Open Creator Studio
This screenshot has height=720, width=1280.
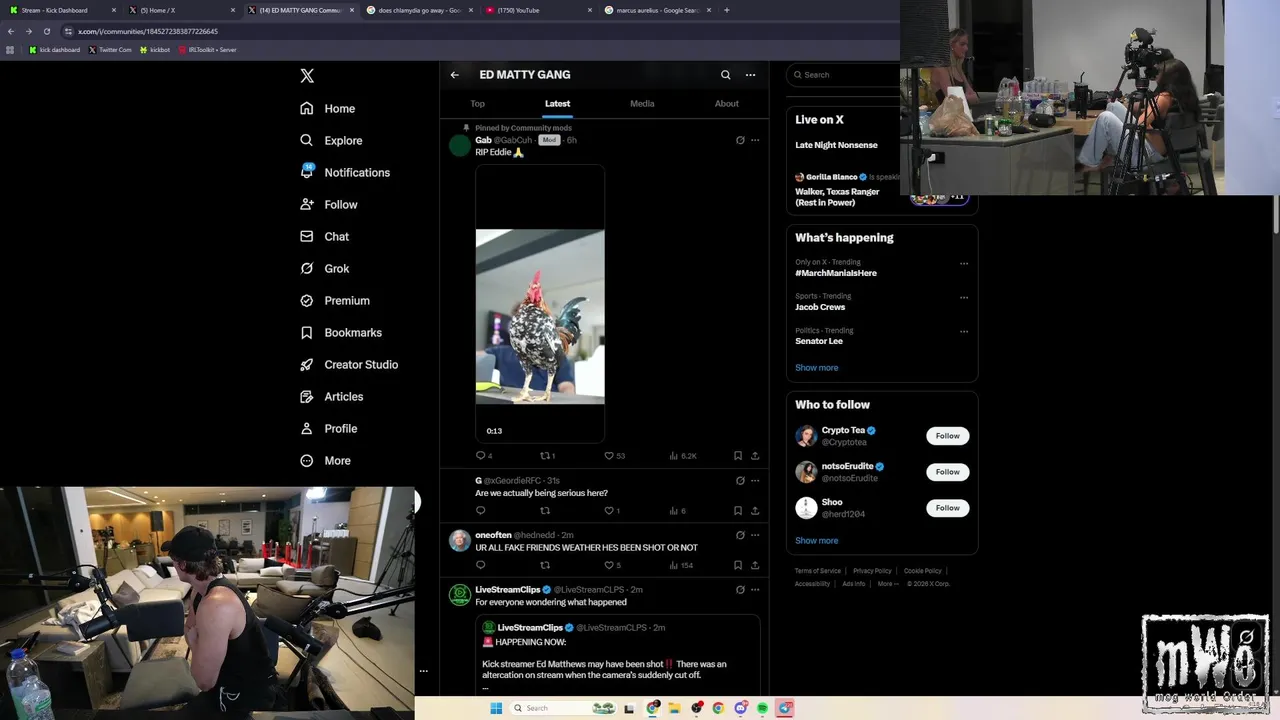point(348,364)
